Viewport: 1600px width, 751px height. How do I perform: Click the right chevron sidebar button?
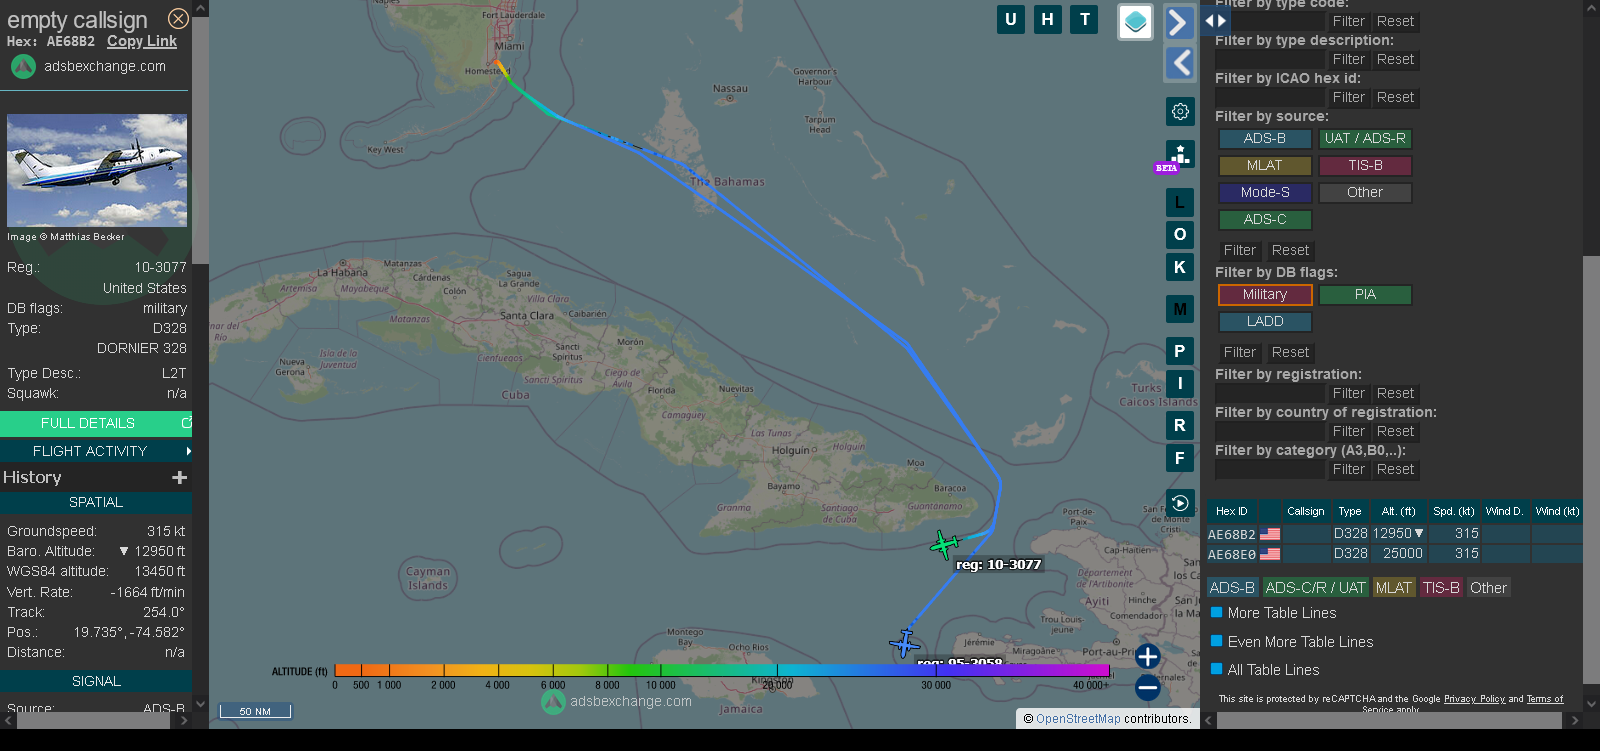point(1180,22)
